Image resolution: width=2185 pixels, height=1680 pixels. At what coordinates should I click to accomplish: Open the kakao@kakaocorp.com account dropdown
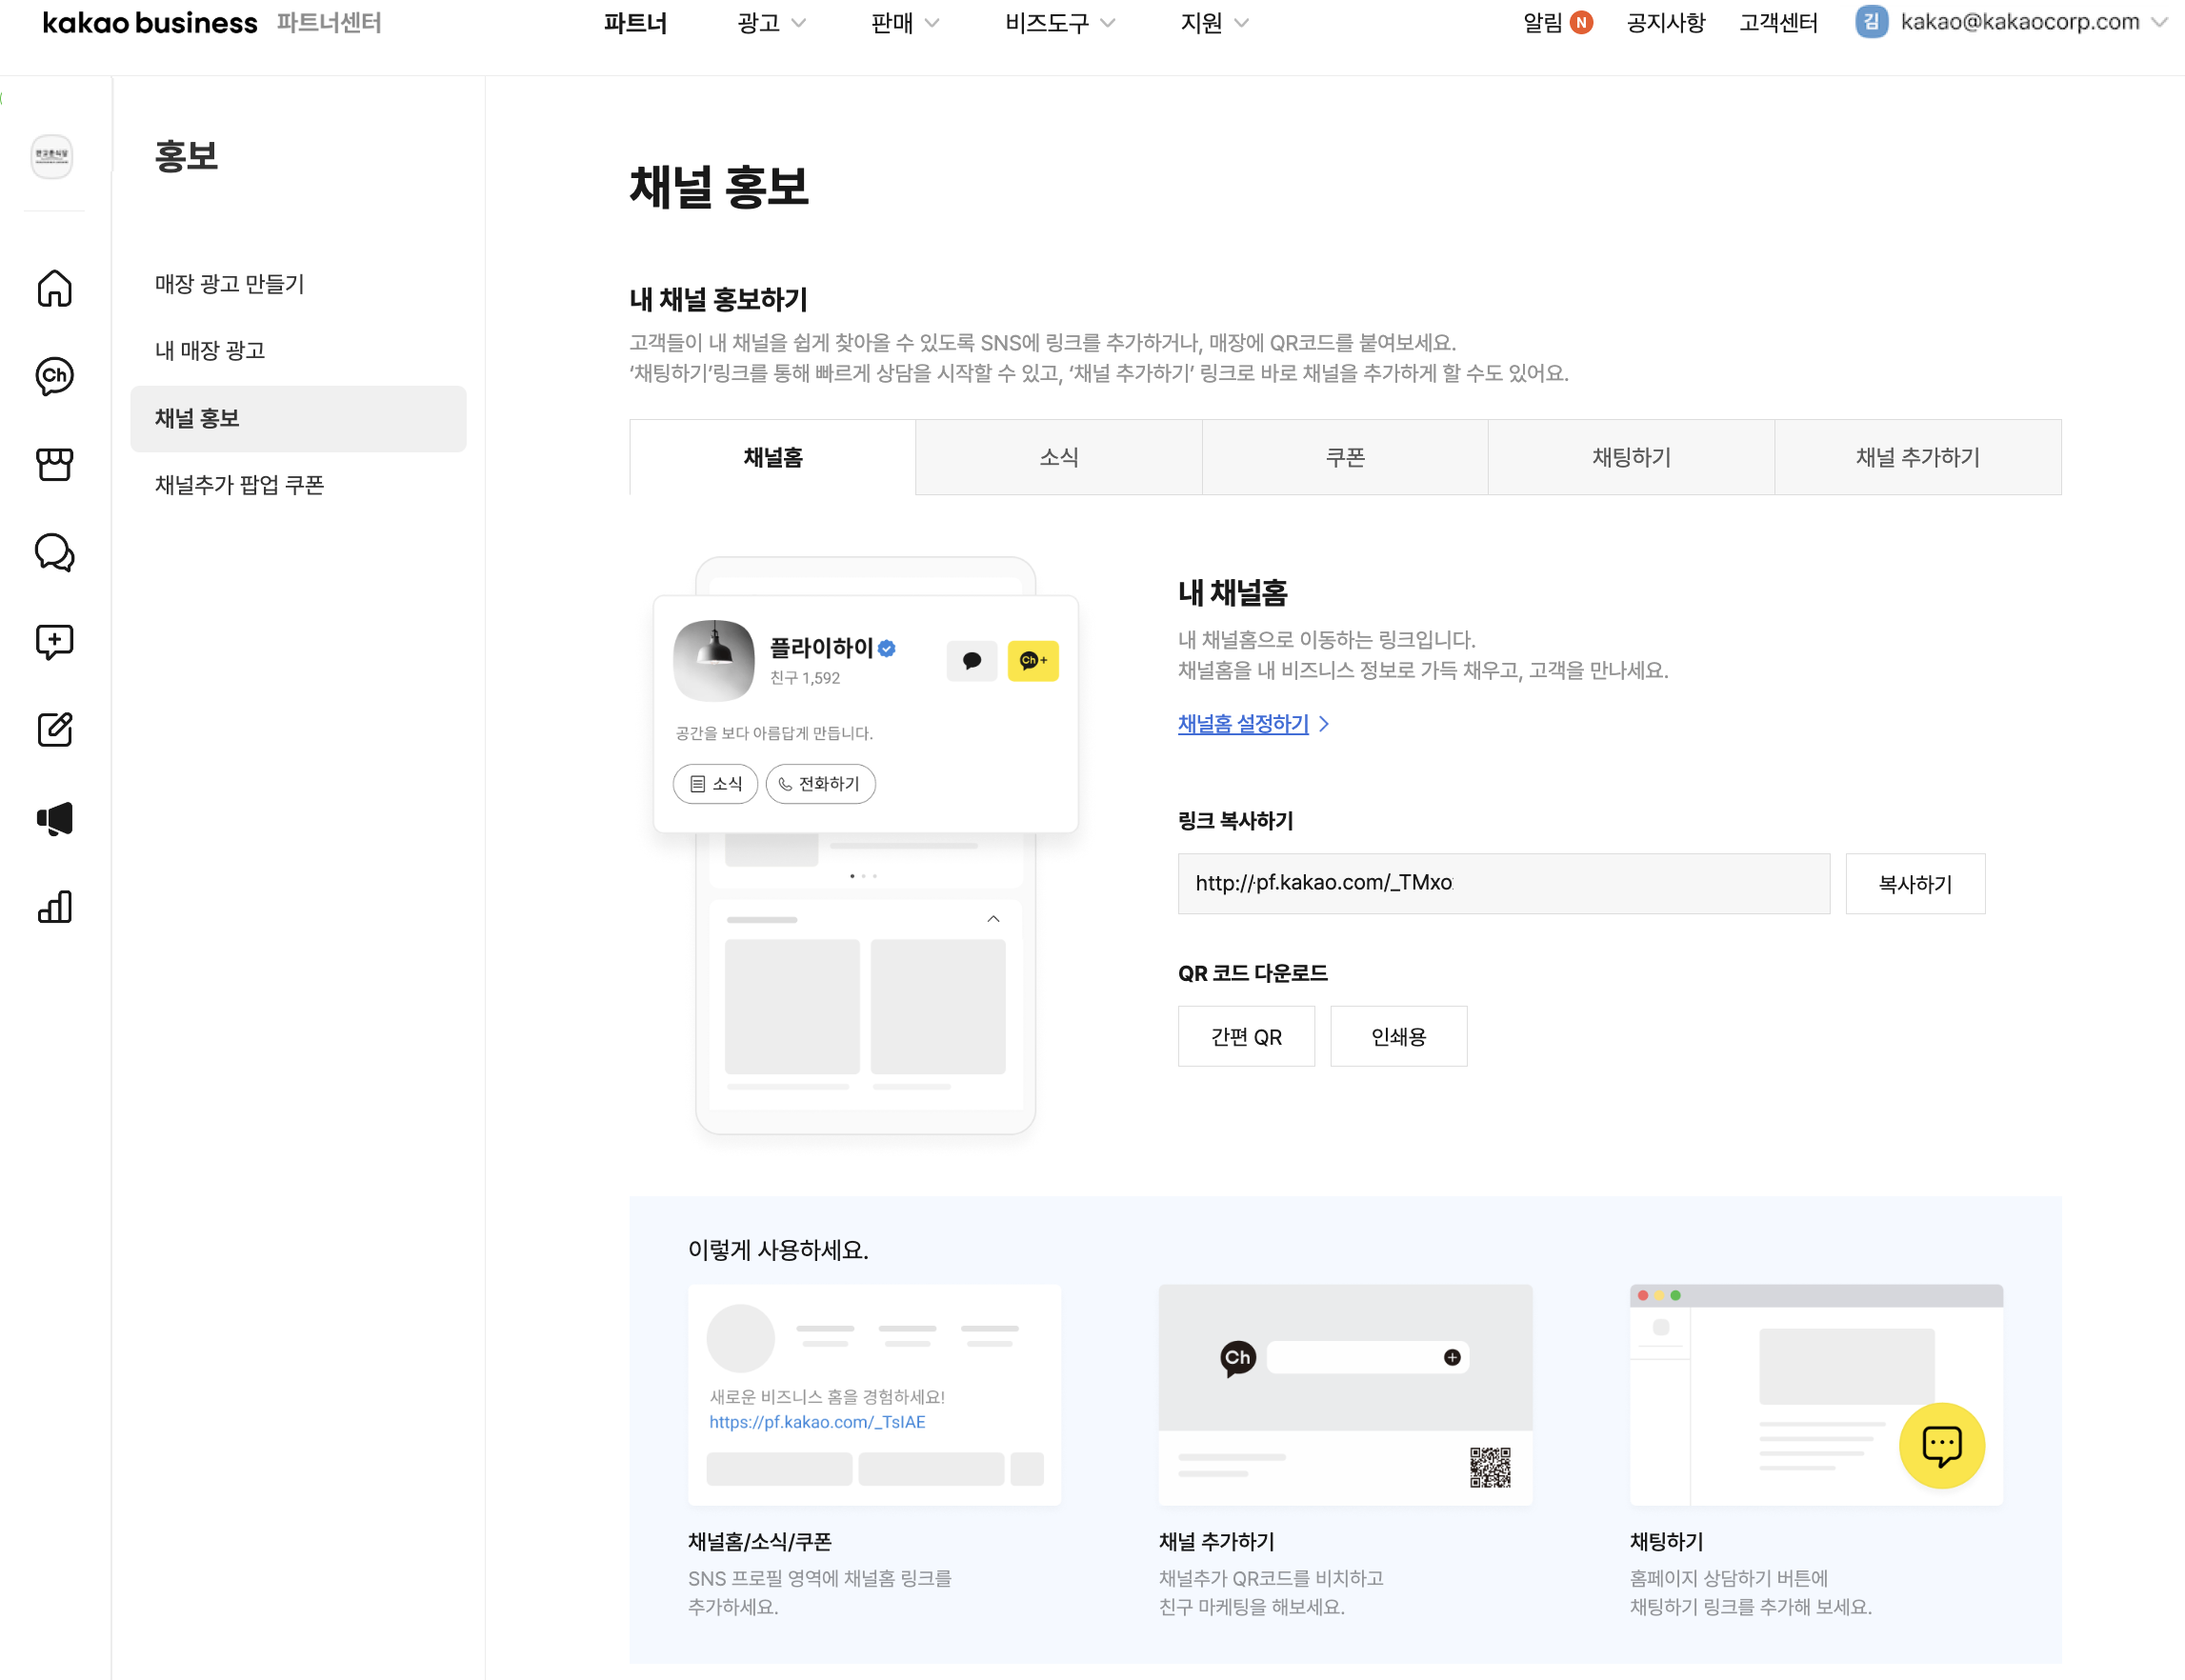tap(2010, 22)
